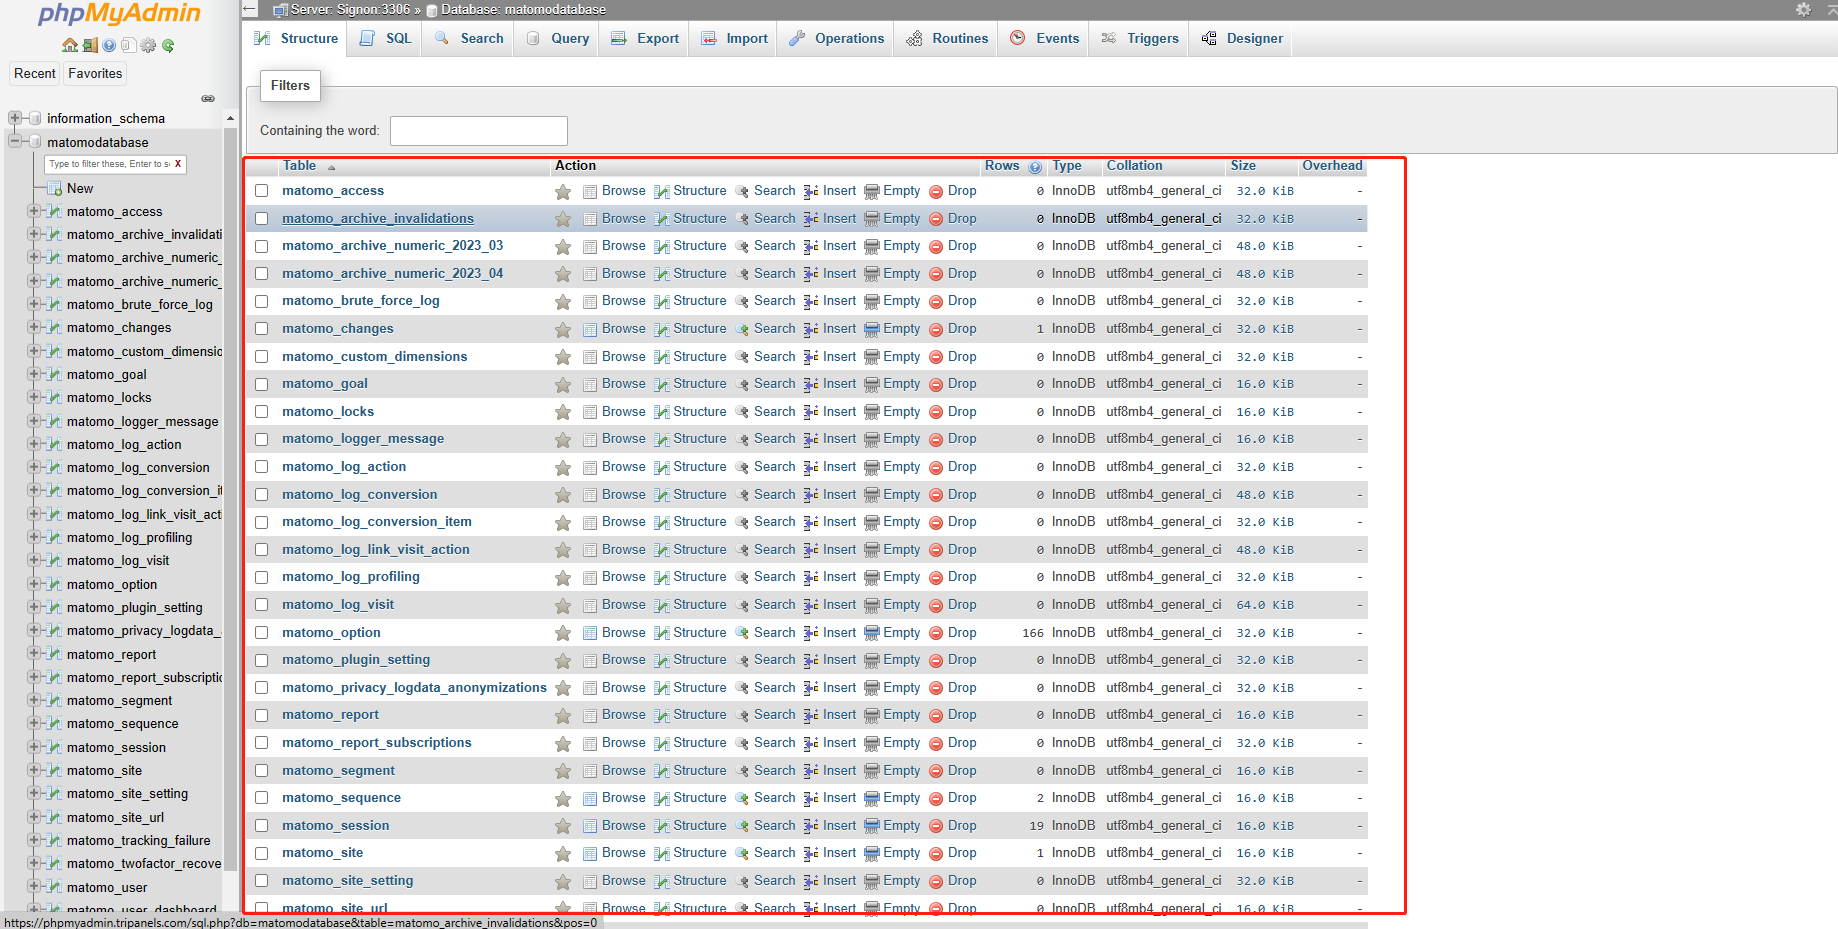The width and height of the screenshot is (1838, 929).
Task: Click favorite star for matomo_option row
Action: [563, 633]
